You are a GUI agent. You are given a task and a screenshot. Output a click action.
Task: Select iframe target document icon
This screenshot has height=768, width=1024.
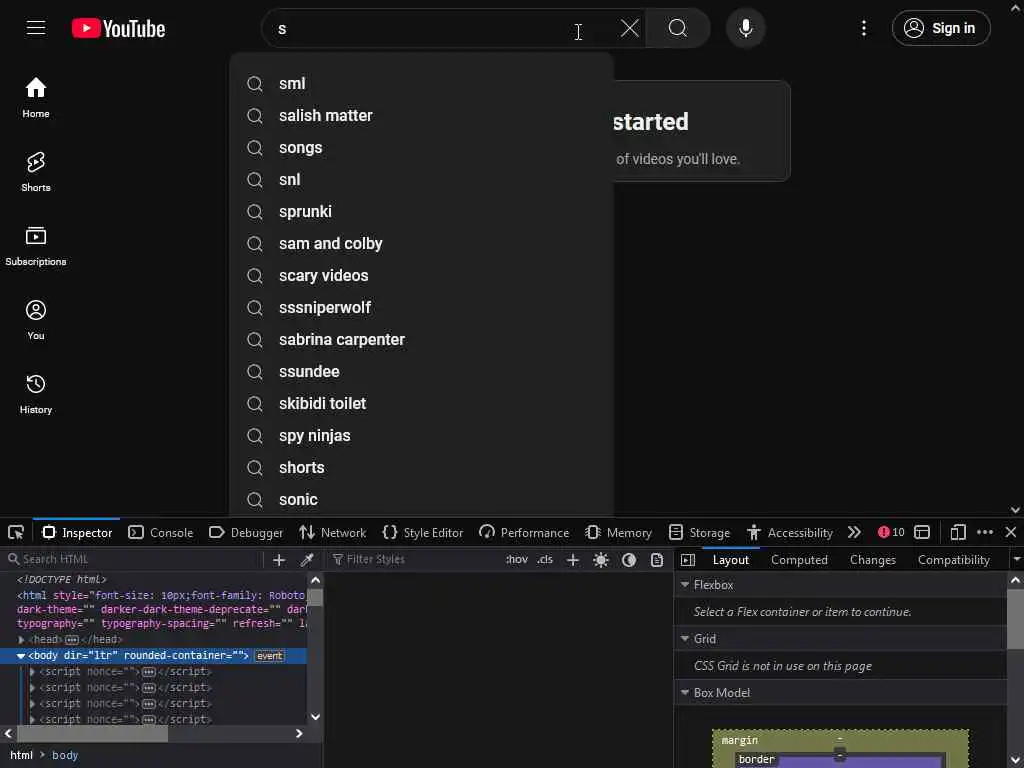(922, 532)
